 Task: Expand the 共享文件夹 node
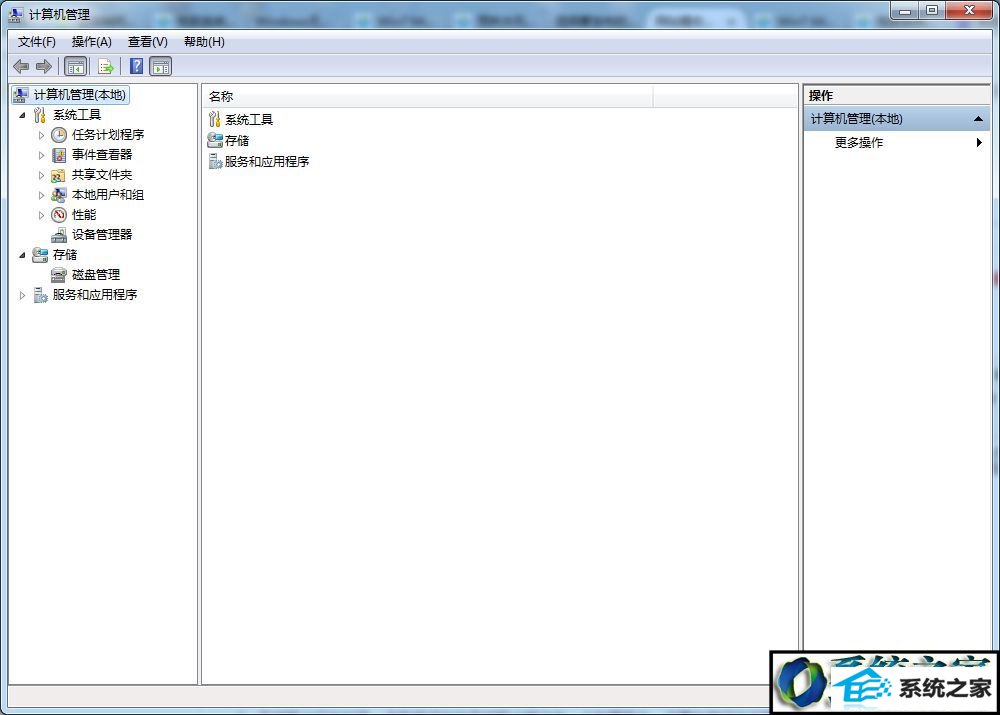click(x=41, y=175)
